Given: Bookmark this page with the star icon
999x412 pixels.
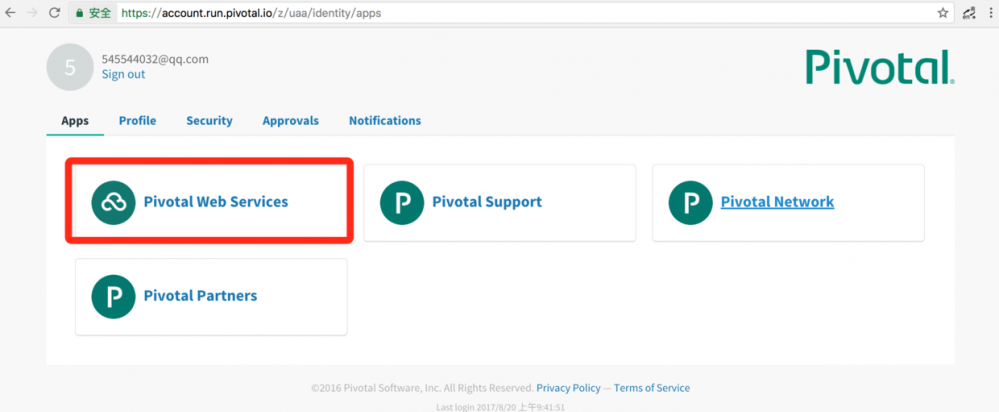Looking at the screenshot, I should pyautogui.click(x=942, y=14).
